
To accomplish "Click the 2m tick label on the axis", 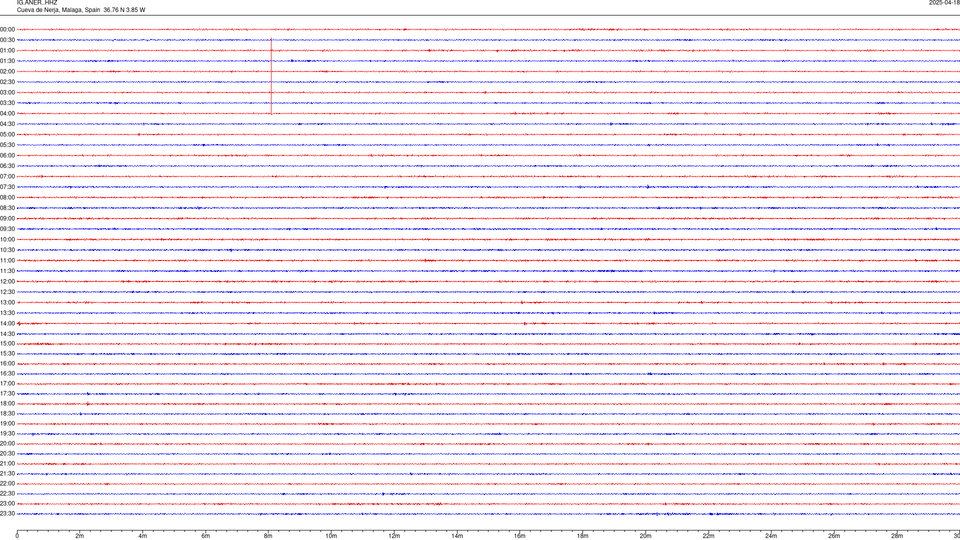I will point(80,536).
